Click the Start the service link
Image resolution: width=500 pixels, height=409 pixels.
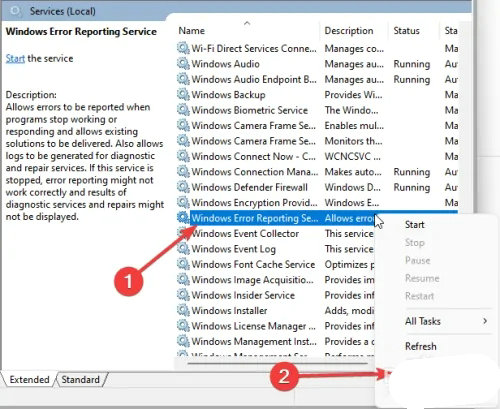pyautogui.click(x=15, y=58)
